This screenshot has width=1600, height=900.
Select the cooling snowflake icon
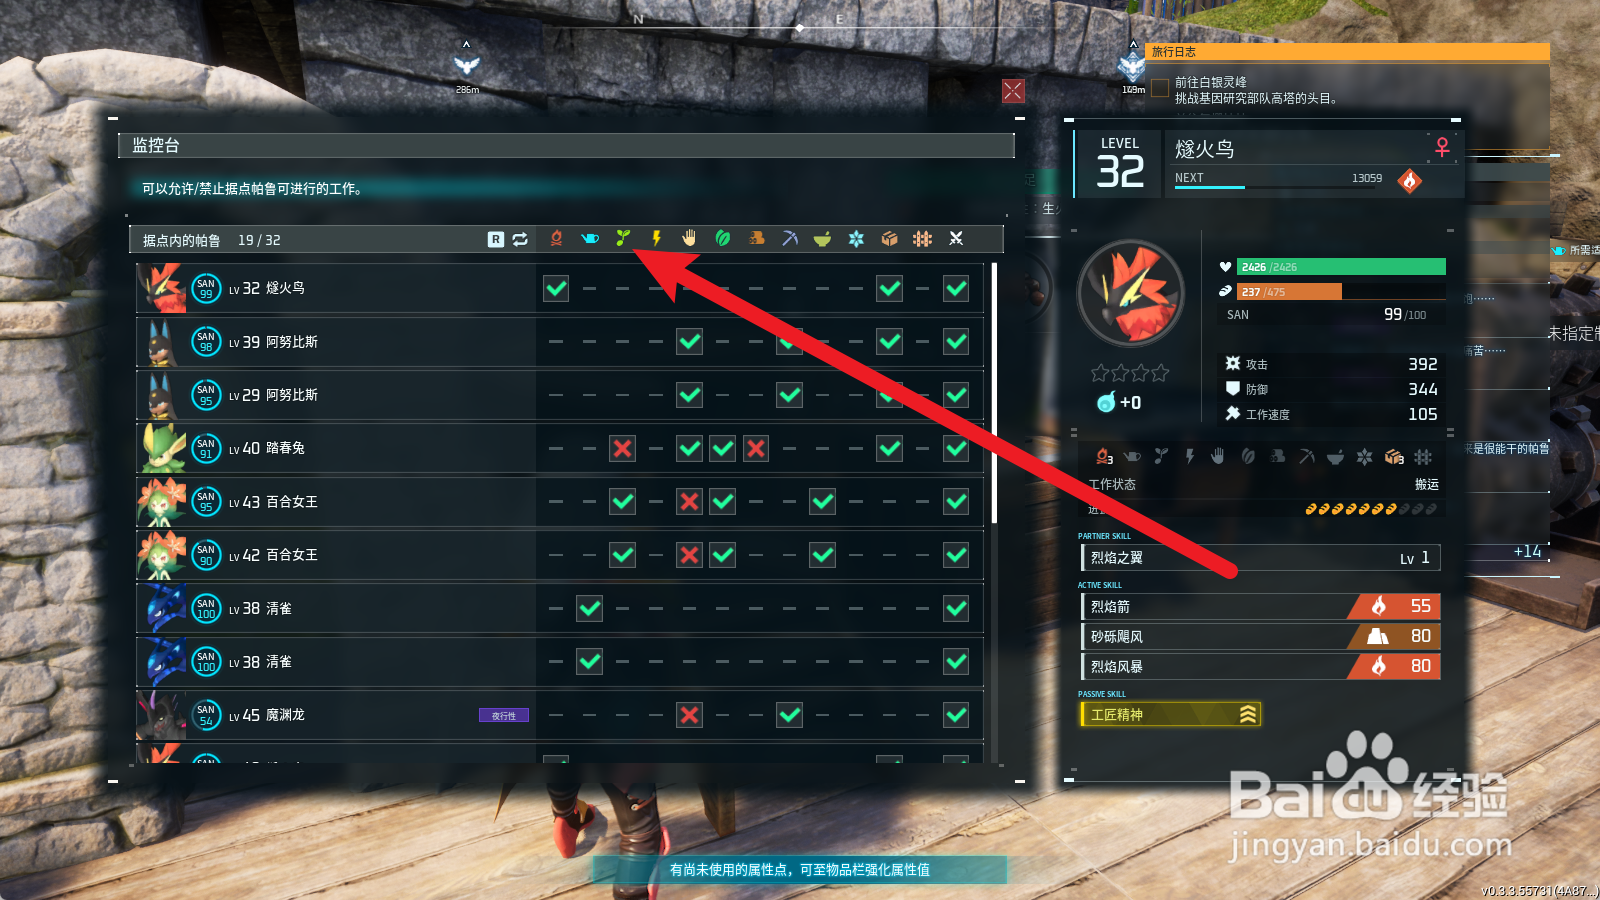pyautogui.click(x=856, y=238)
